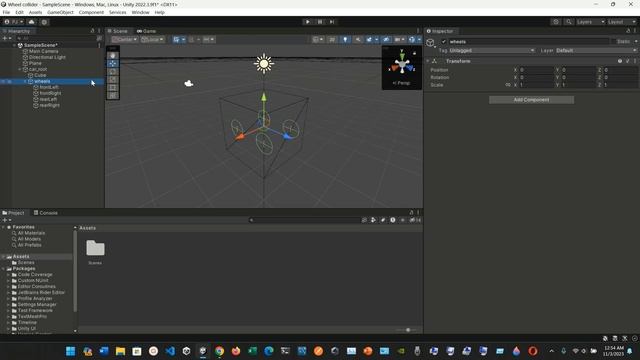Click the global search magnifier icon
Image resolution: width=640 pixels, height=360 pixels.
coord(569,22)
